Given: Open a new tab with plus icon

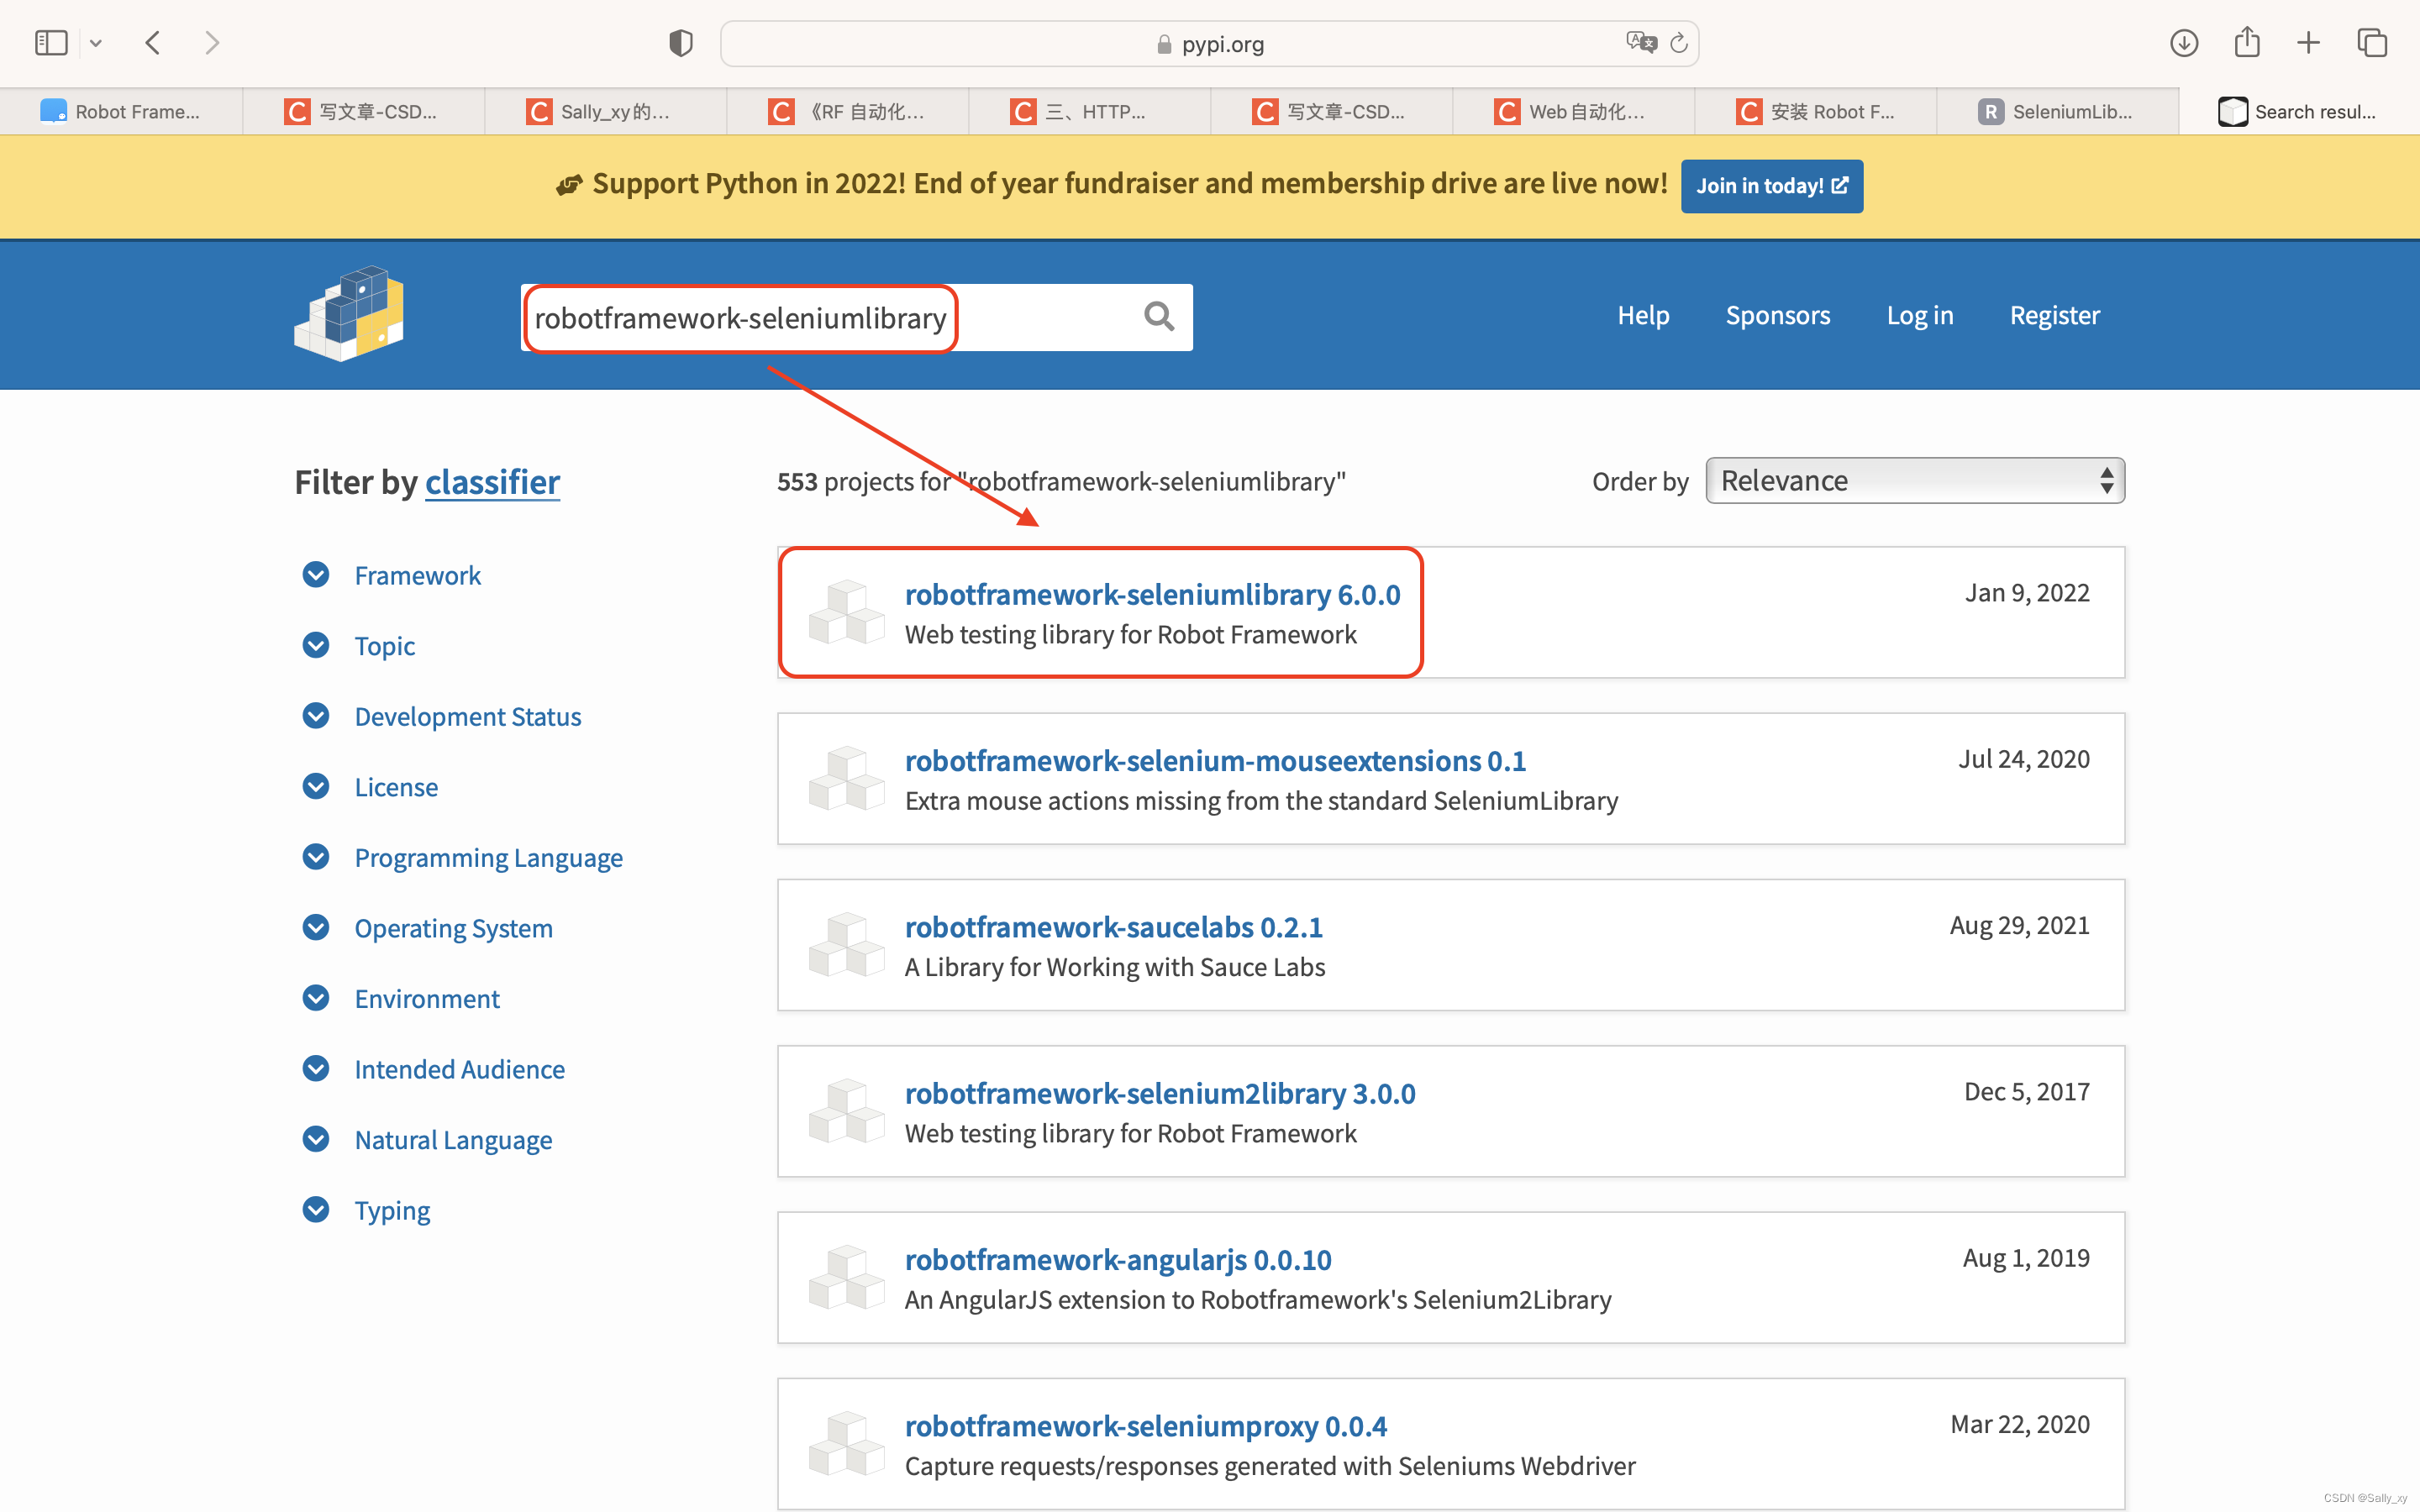Looking at the screenshot, I should click(x=2309, y=43).
